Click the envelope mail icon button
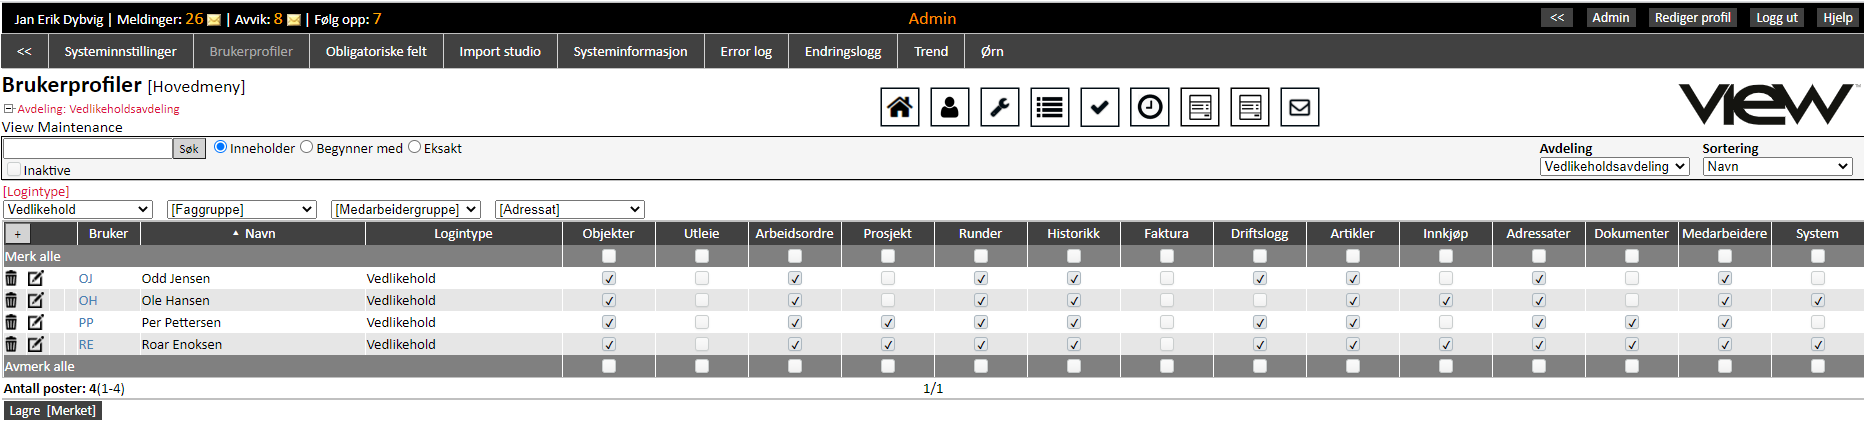 tap(1299, 107)
